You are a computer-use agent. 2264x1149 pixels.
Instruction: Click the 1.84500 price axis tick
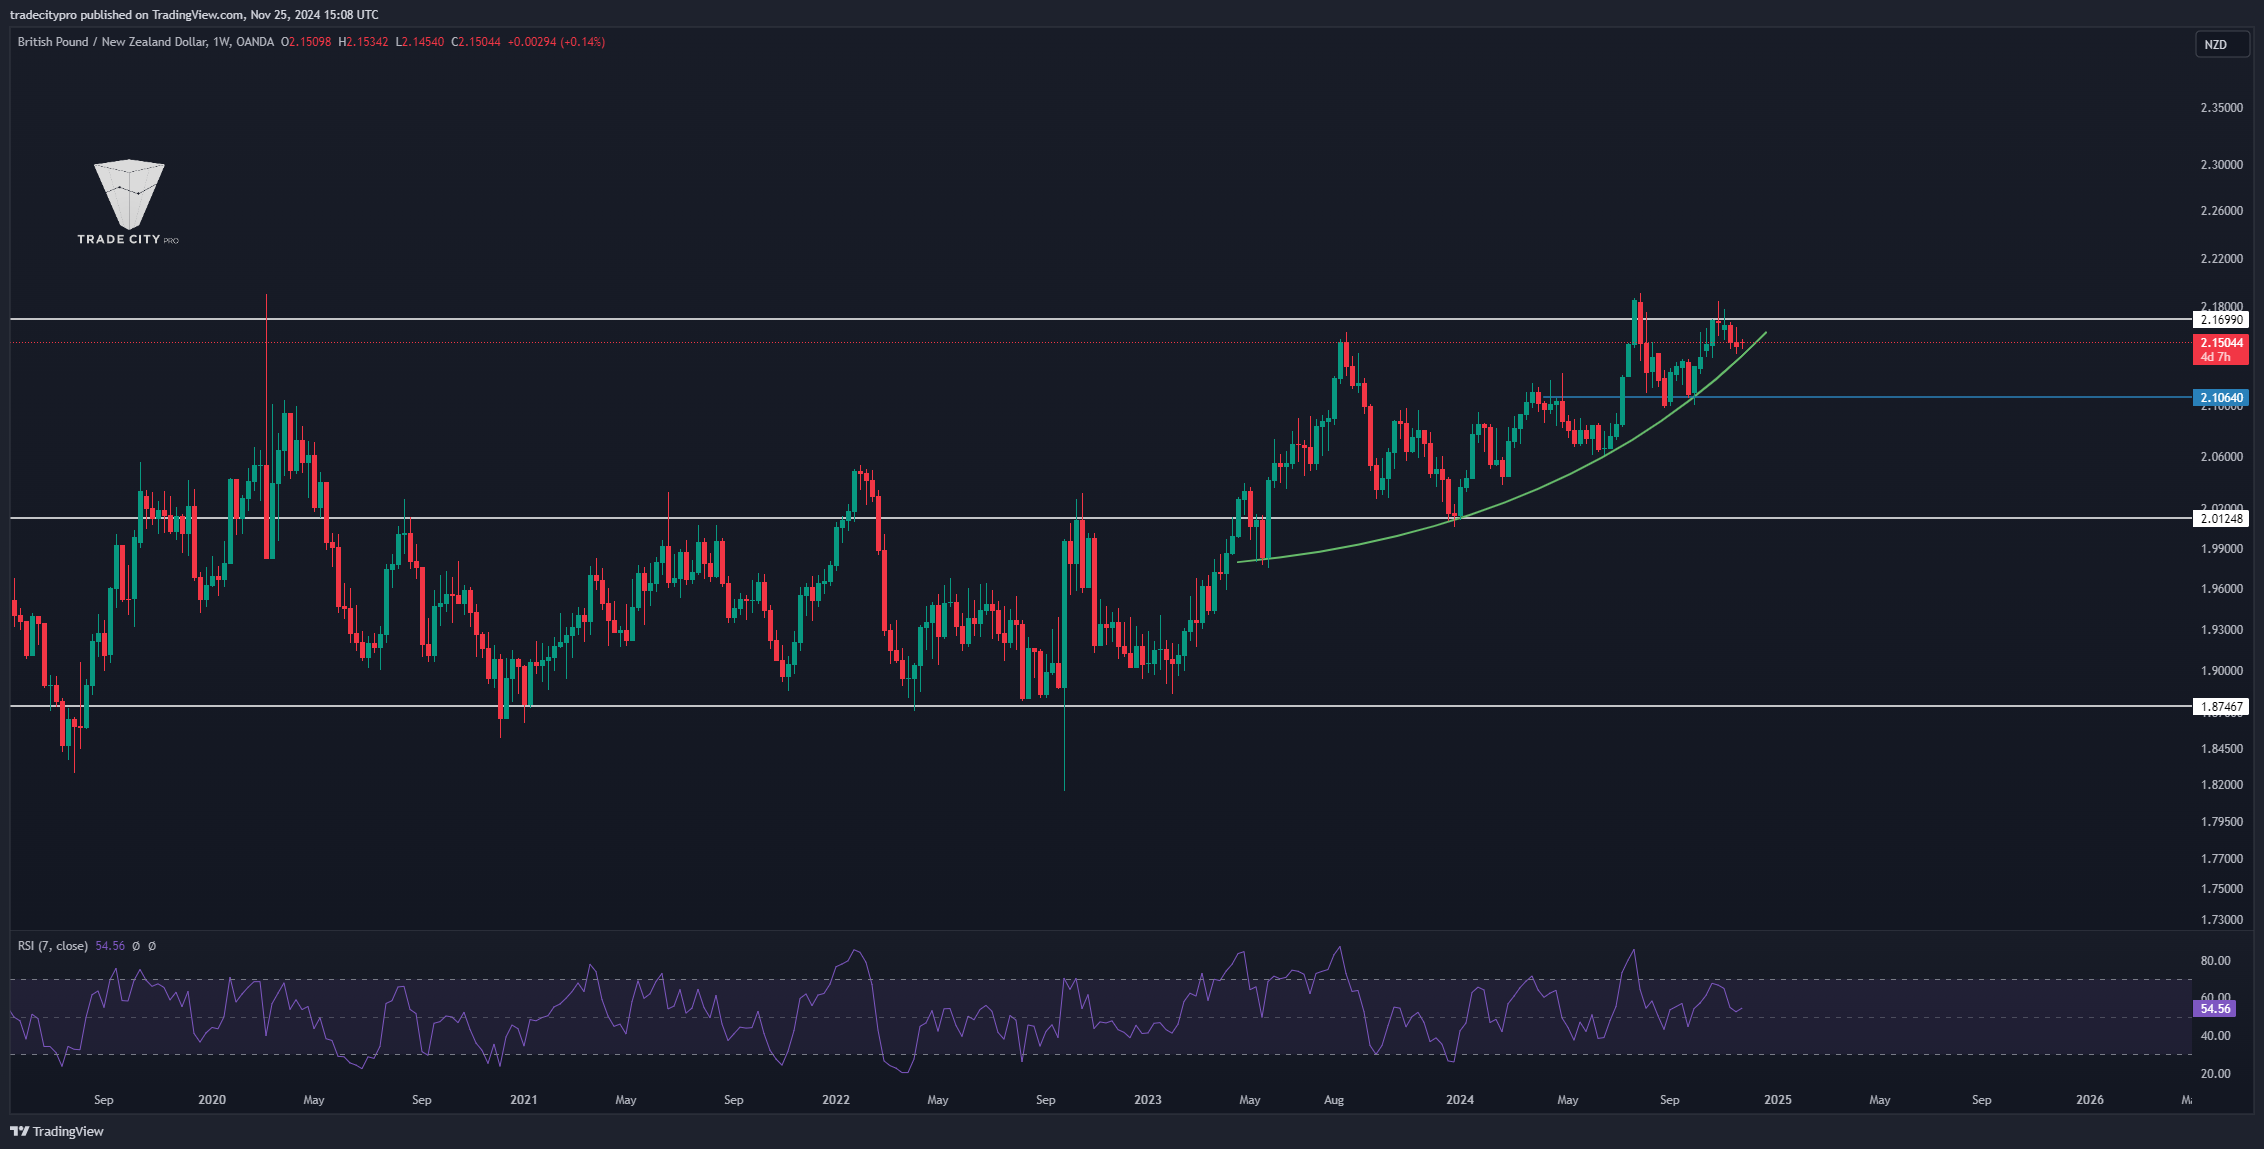pos(2221,749)
